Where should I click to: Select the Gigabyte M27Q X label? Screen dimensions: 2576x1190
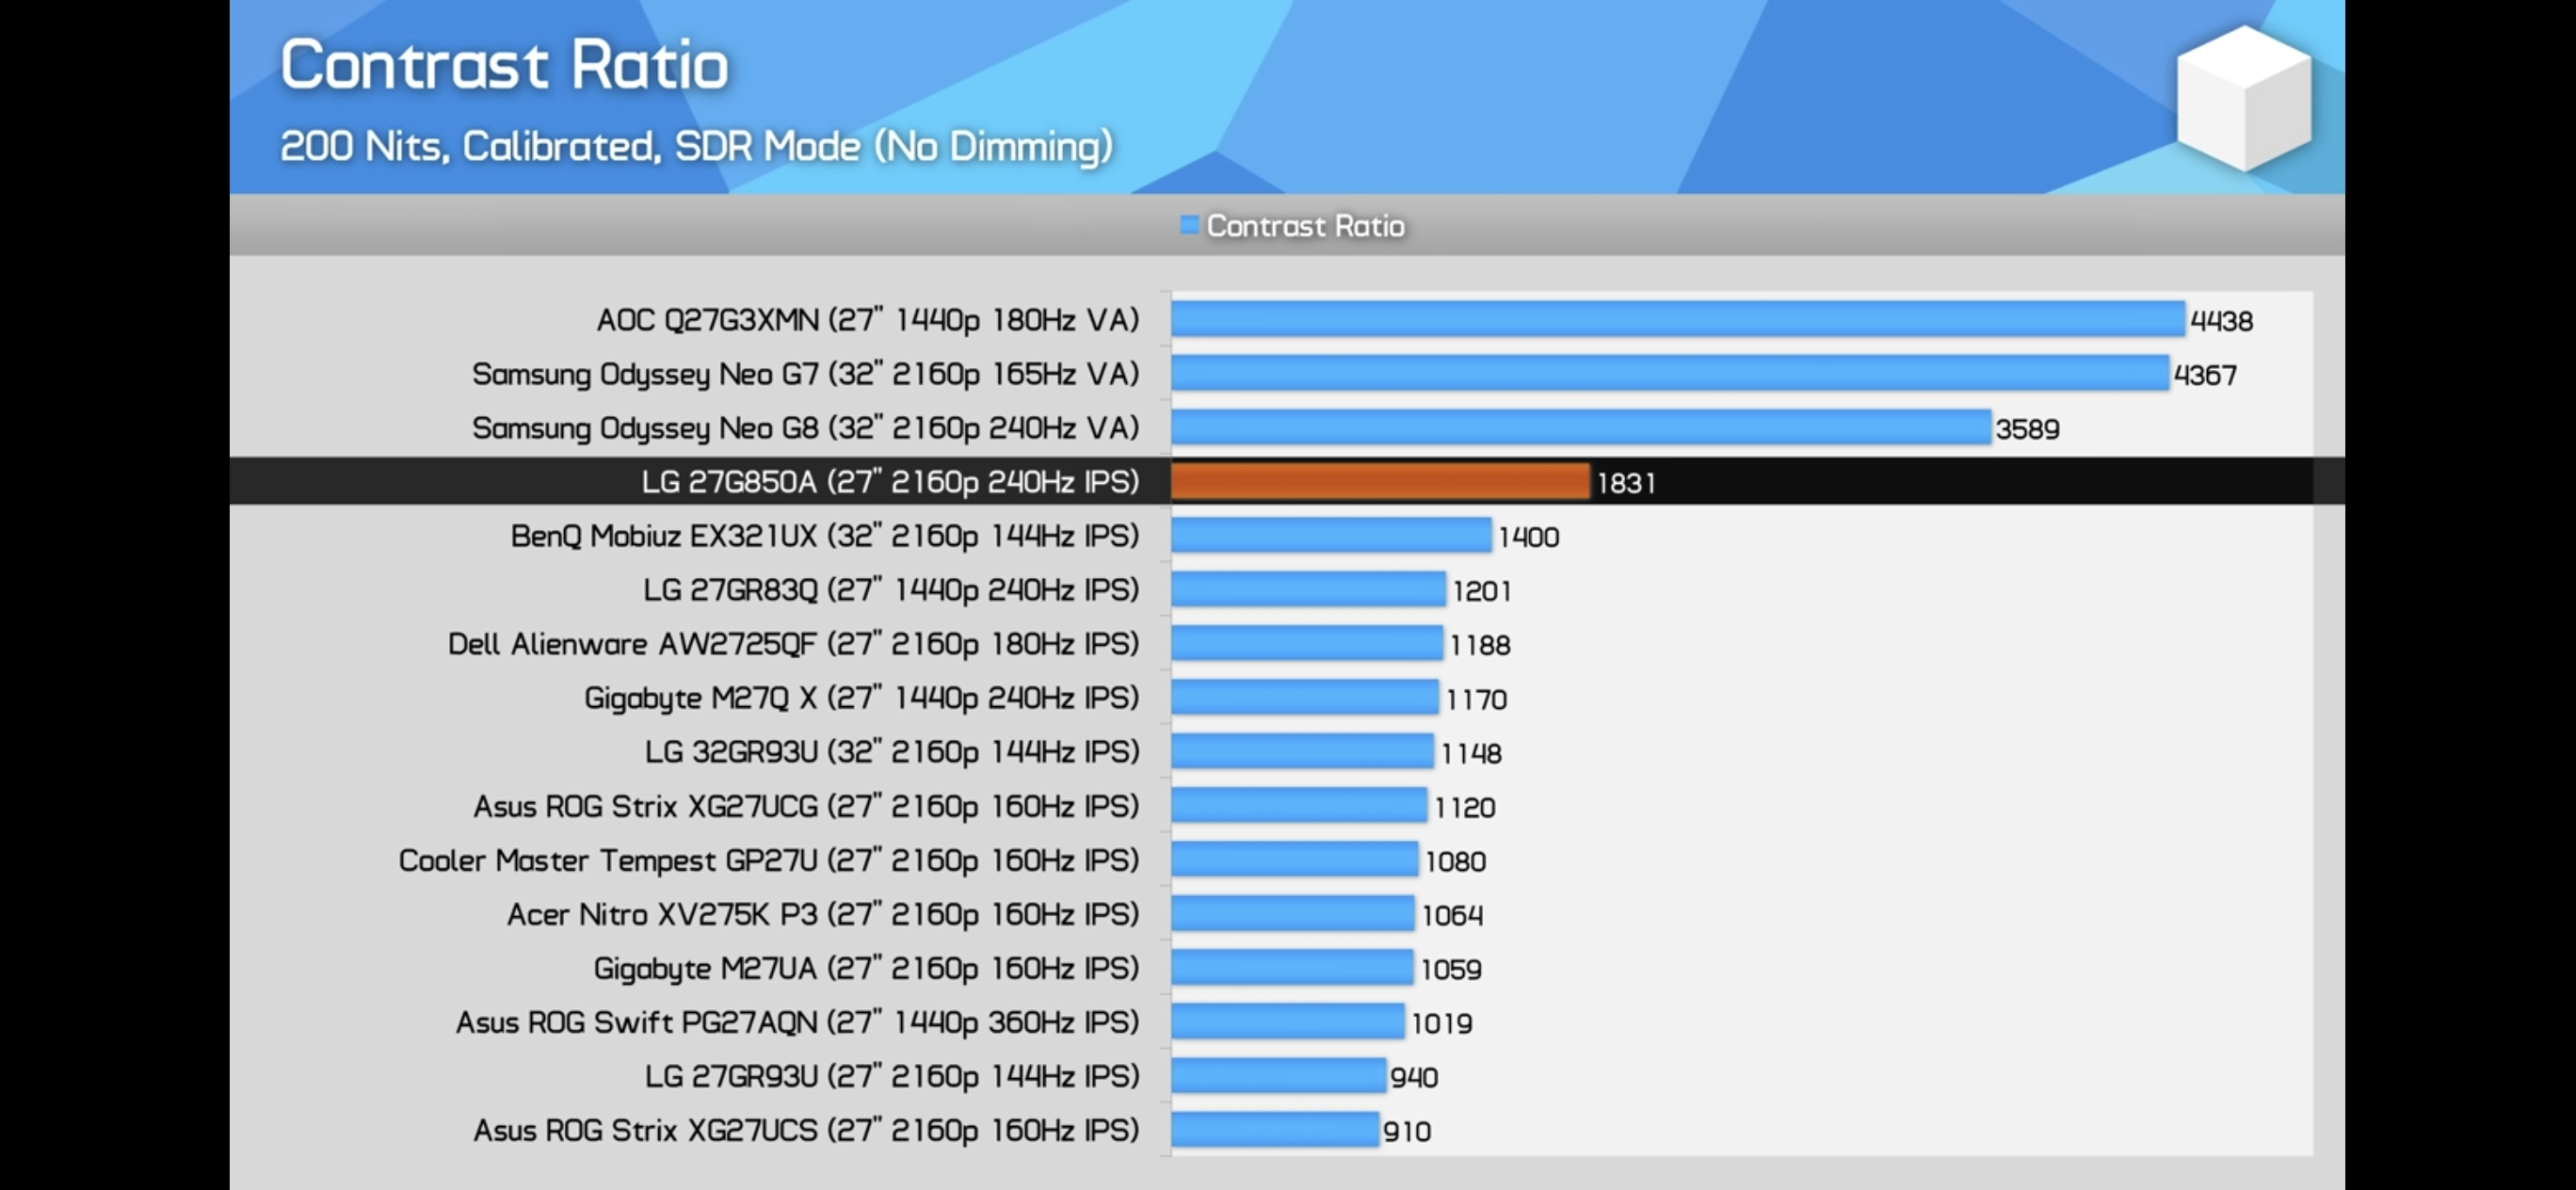pyautogui.click(x=862, y=698)
